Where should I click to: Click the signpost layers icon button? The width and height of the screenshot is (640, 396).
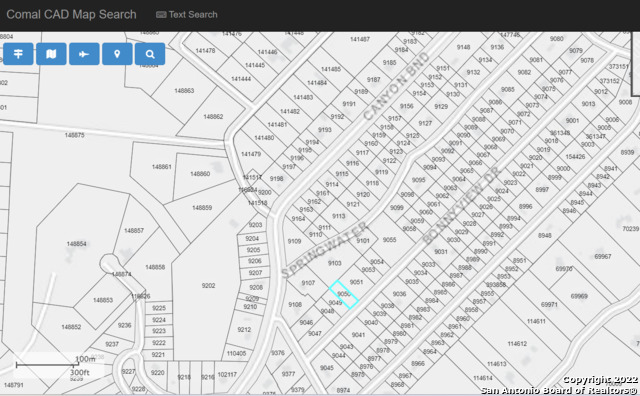pyautogui.click(x=18, y=54)
